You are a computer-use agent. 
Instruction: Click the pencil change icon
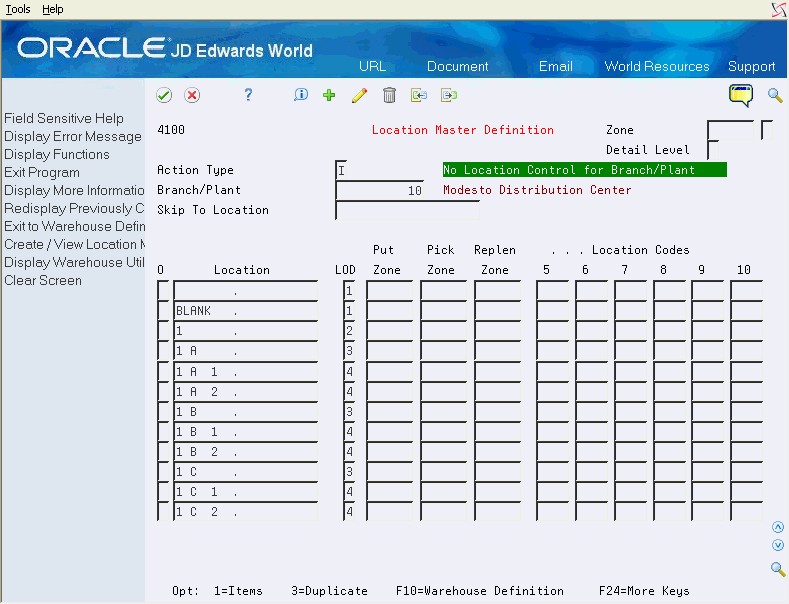pyautogui.click(x=359, y=95)
